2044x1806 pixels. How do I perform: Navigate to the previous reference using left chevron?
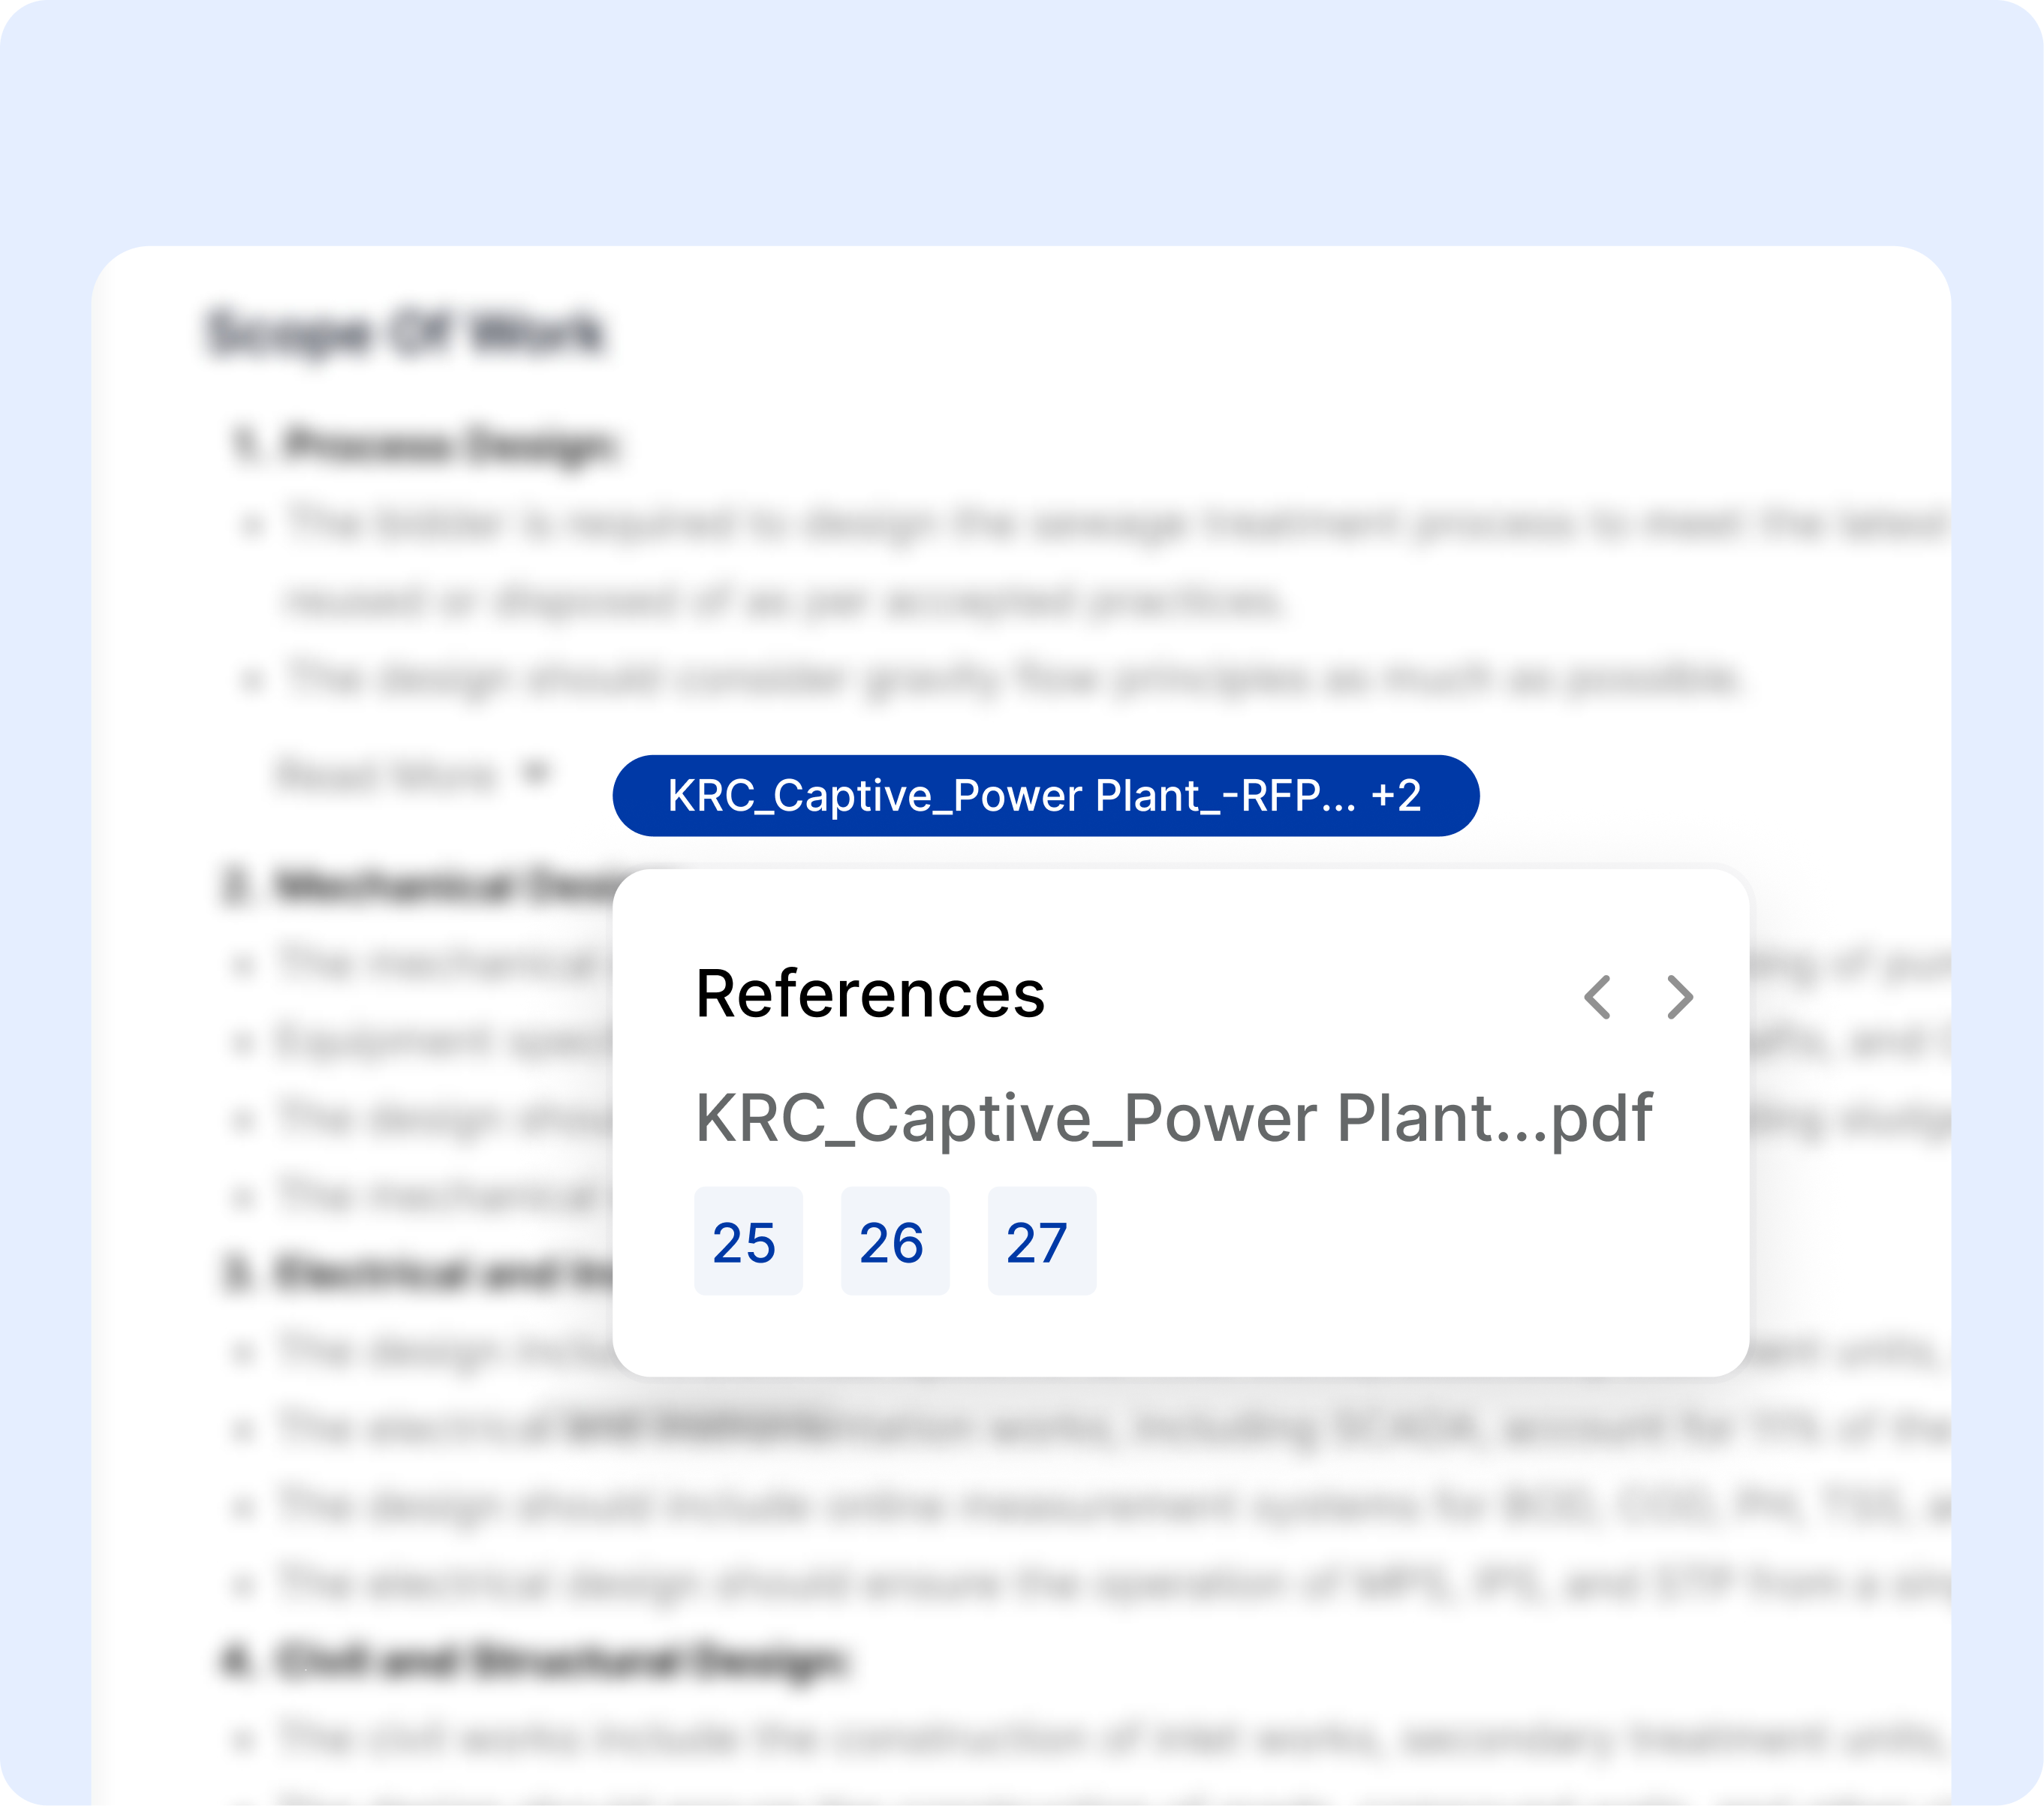coord(1597,995)
